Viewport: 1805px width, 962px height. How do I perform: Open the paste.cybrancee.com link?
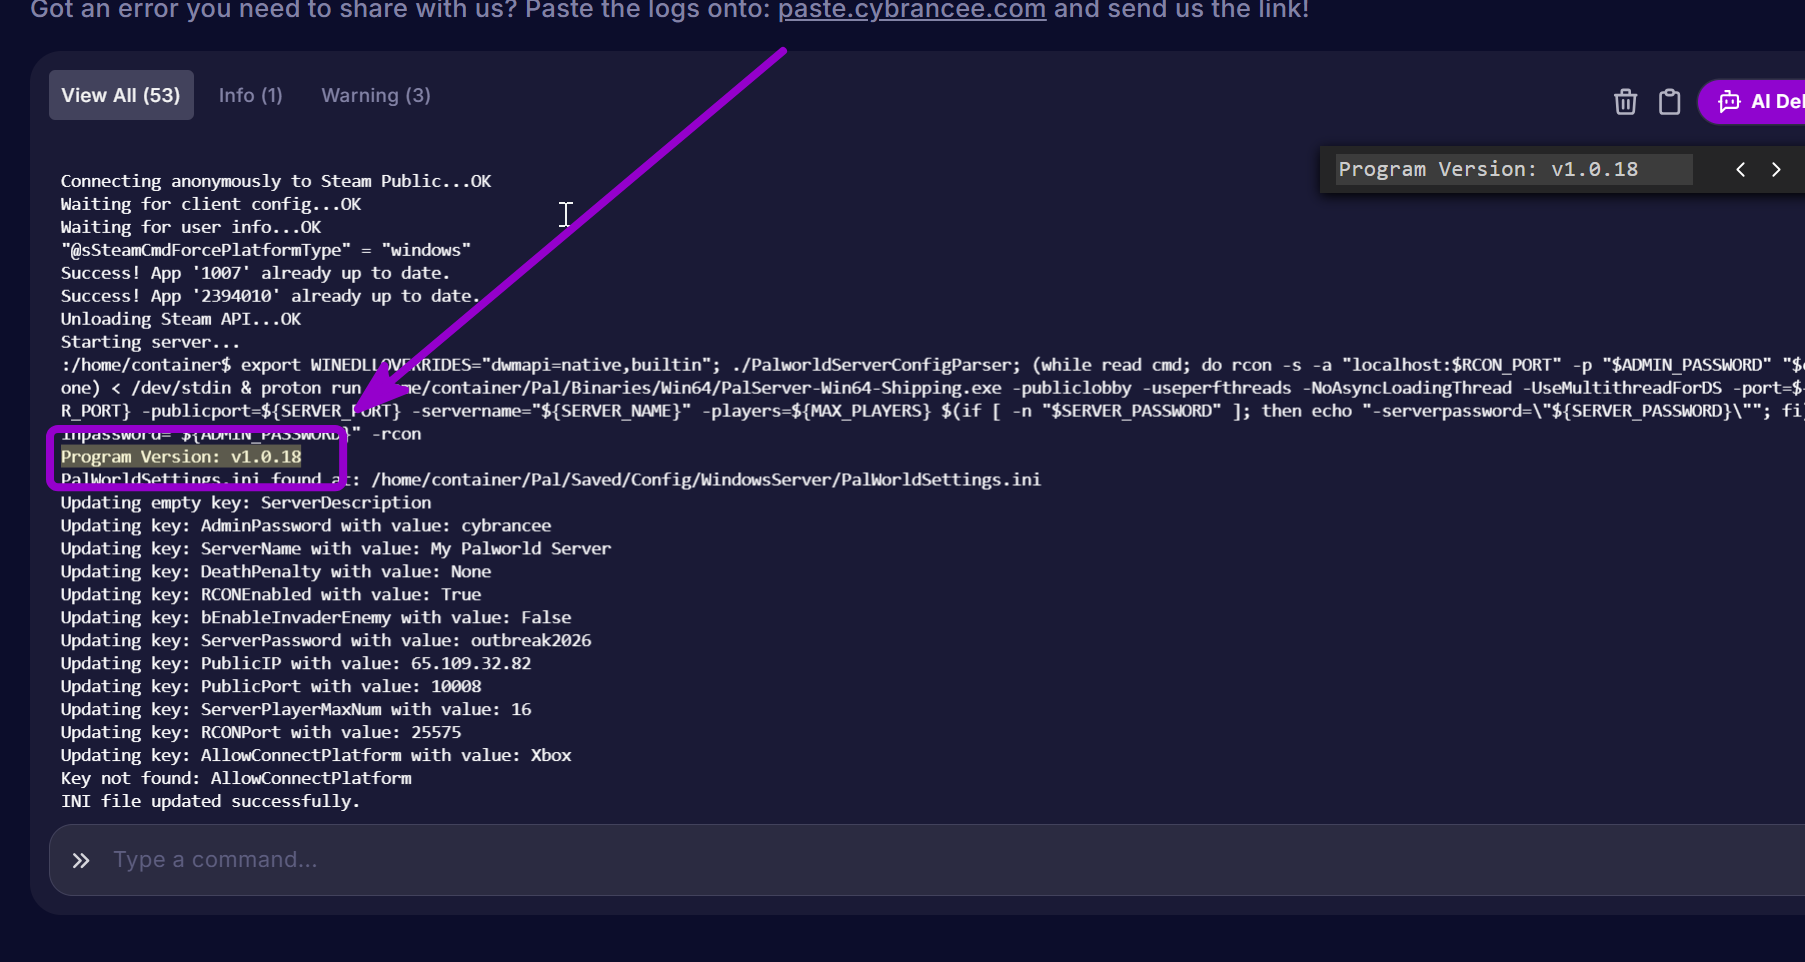pyautogui.click(x=912, y=10)
